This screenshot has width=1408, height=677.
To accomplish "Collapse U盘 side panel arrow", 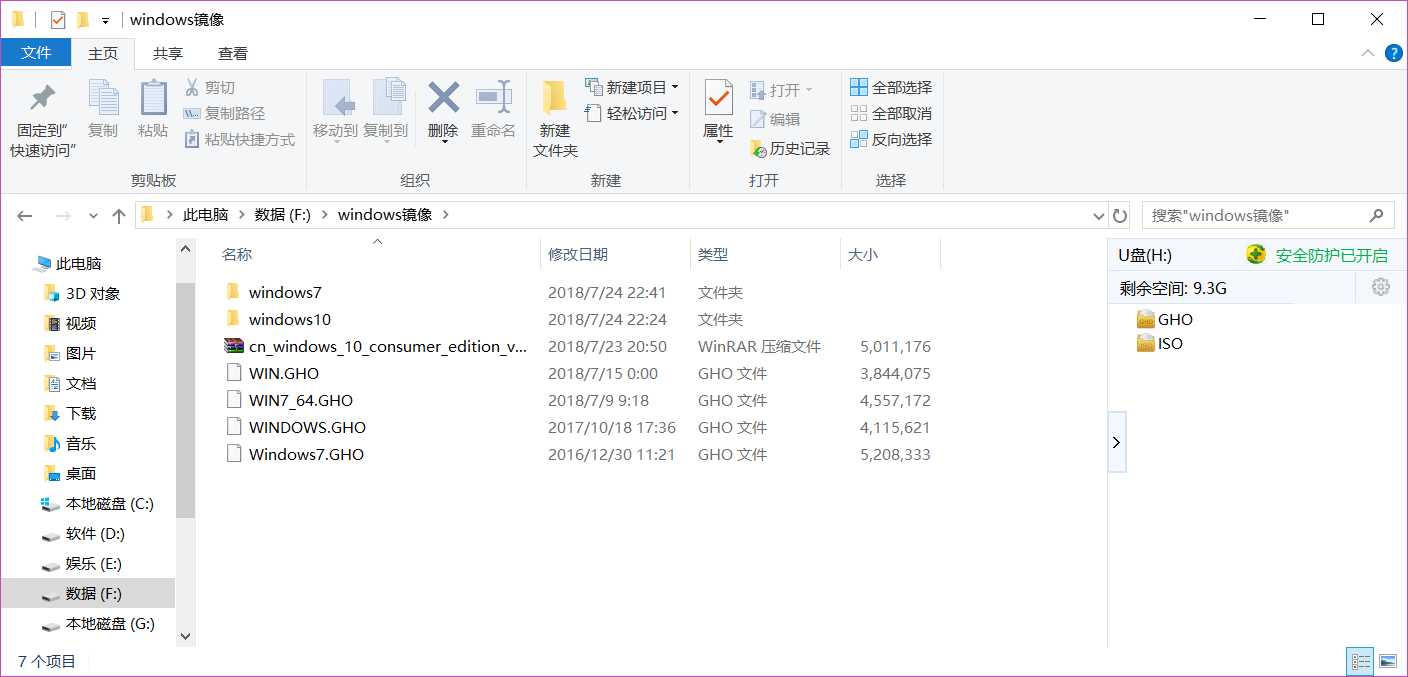I will coord(1117,442).
